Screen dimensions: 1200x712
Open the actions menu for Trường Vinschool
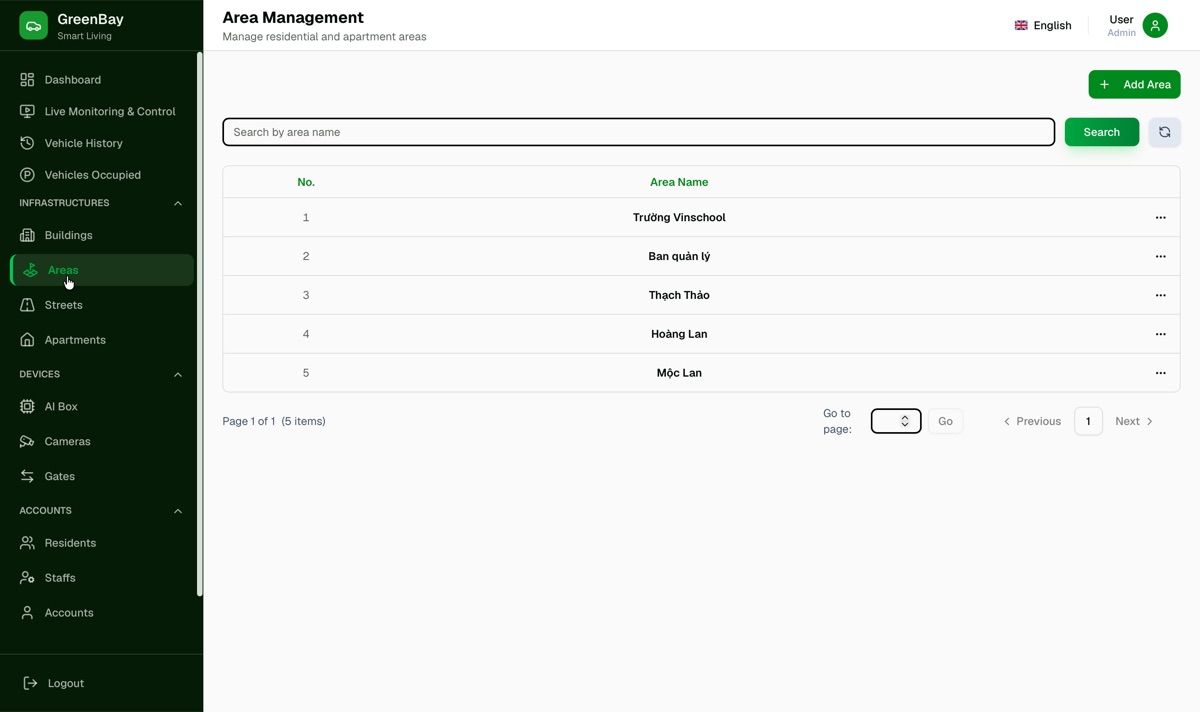pos(1161,218)
